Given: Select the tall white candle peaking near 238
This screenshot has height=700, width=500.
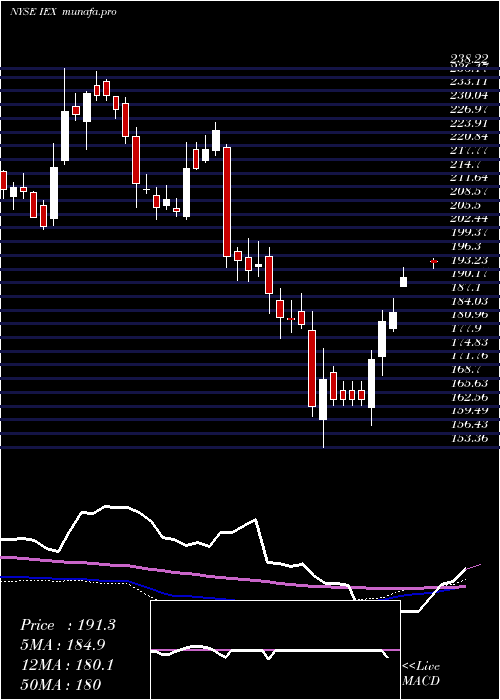Looking at the screenshot, I should [x=65, y=136].
